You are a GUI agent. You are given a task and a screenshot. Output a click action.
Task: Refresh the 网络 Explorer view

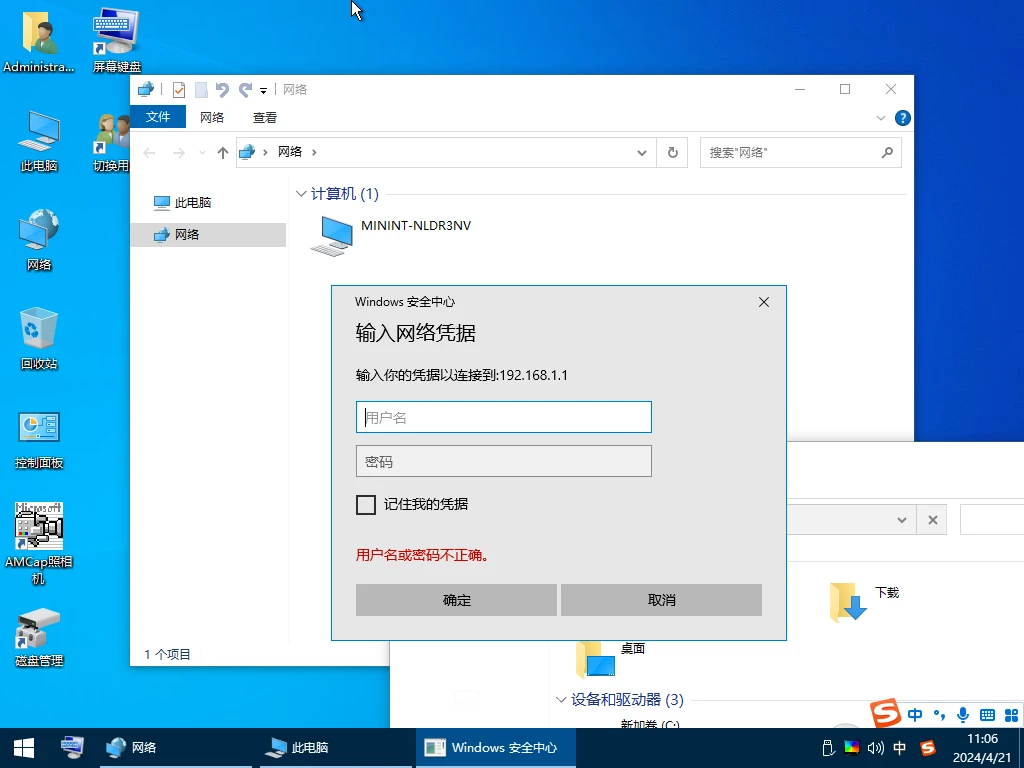tap(673, 152)
